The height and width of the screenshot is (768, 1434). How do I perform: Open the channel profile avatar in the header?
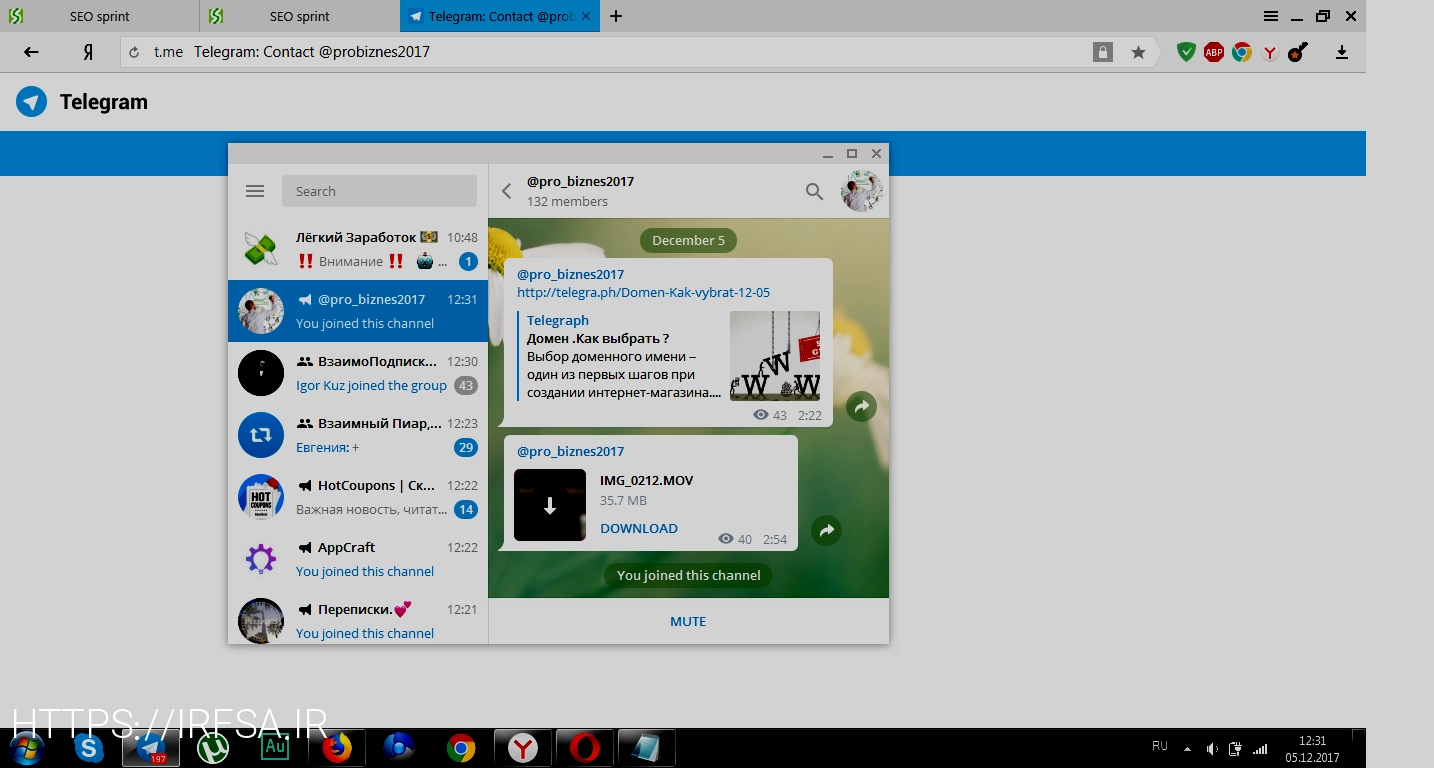(862, 191)
